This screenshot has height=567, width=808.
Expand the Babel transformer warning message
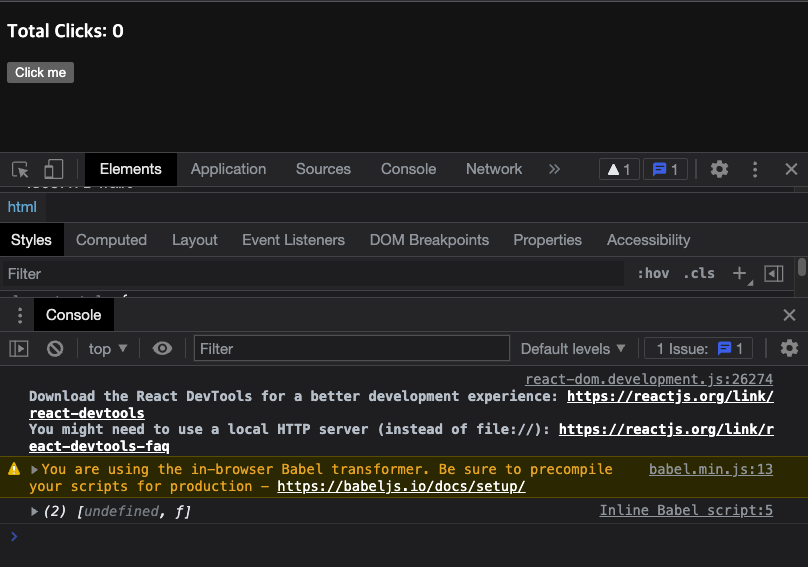tap(34, 470)
